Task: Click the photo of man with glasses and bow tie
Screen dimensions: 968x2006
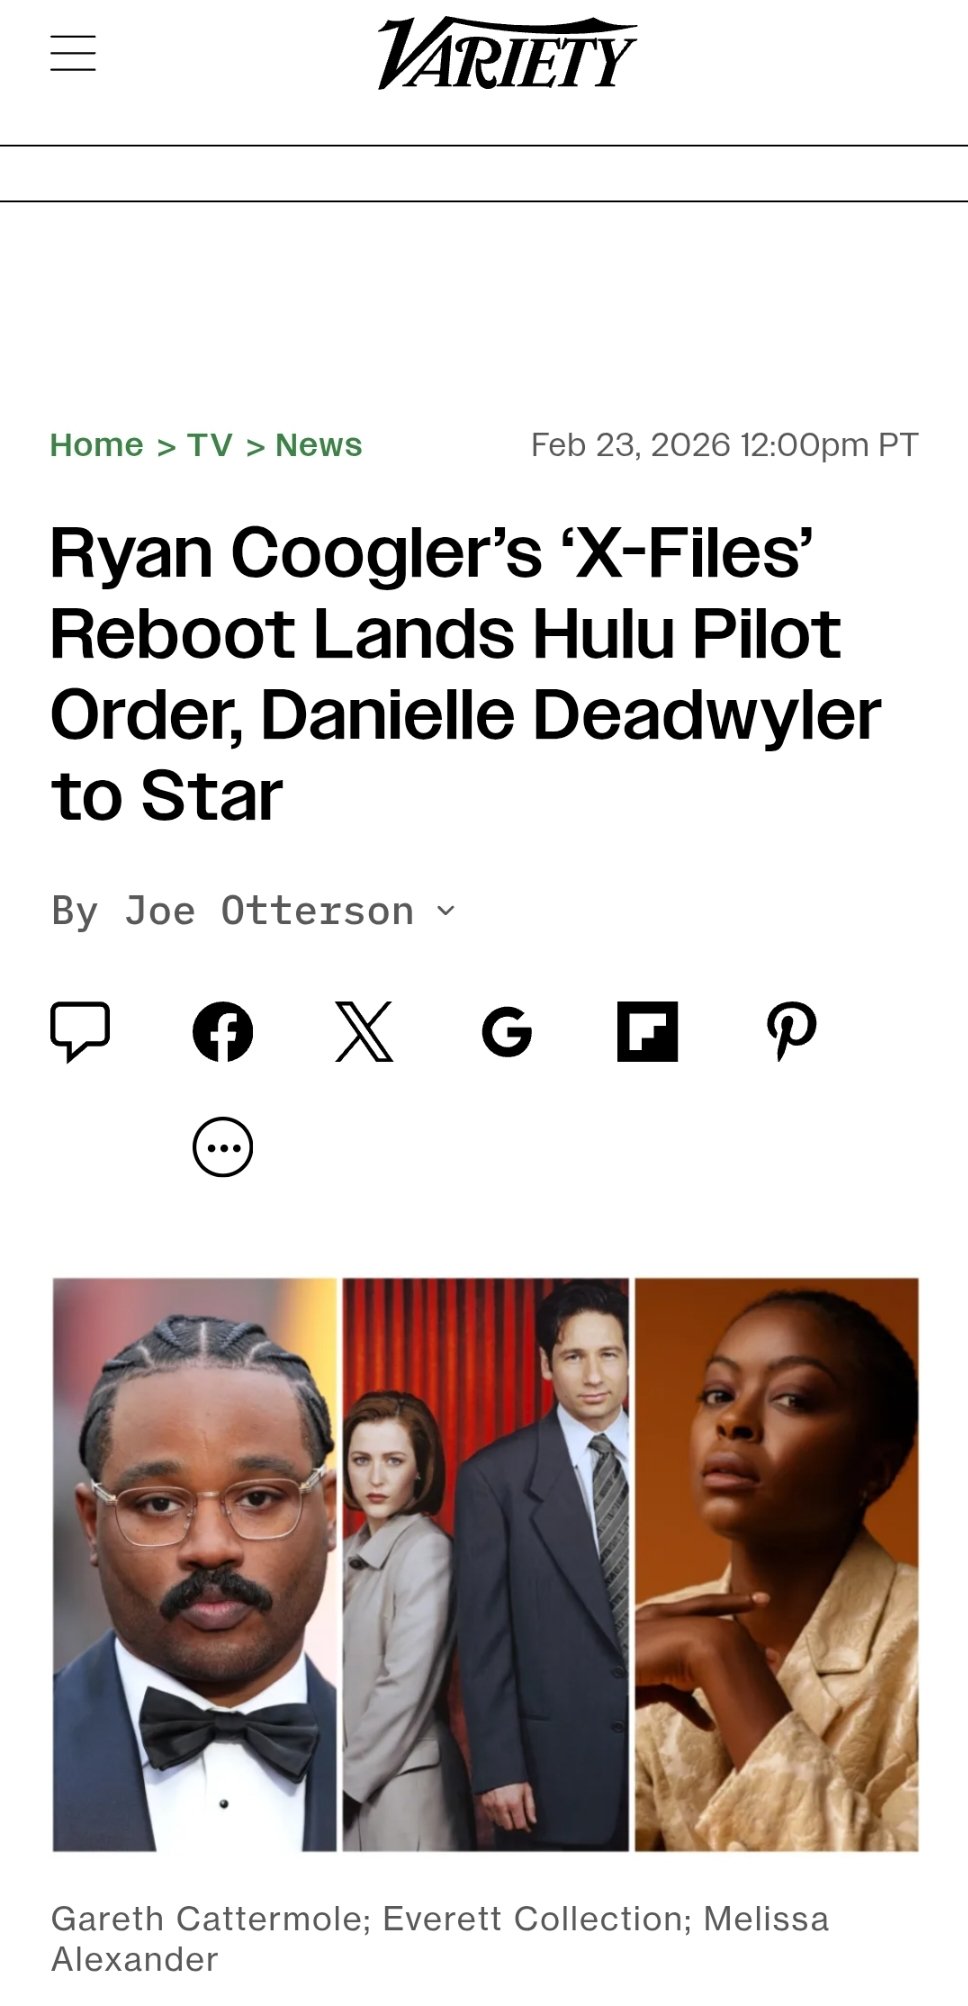Action: click(195, 1564)
